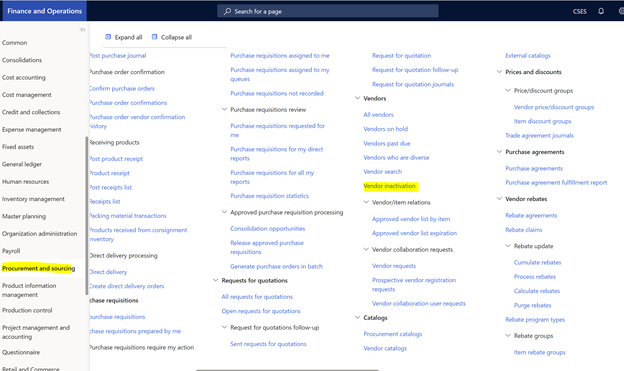Viewport: 624px width, 371px height.
Task: Open Request for quotation link
Action: (x=402, y=55)
